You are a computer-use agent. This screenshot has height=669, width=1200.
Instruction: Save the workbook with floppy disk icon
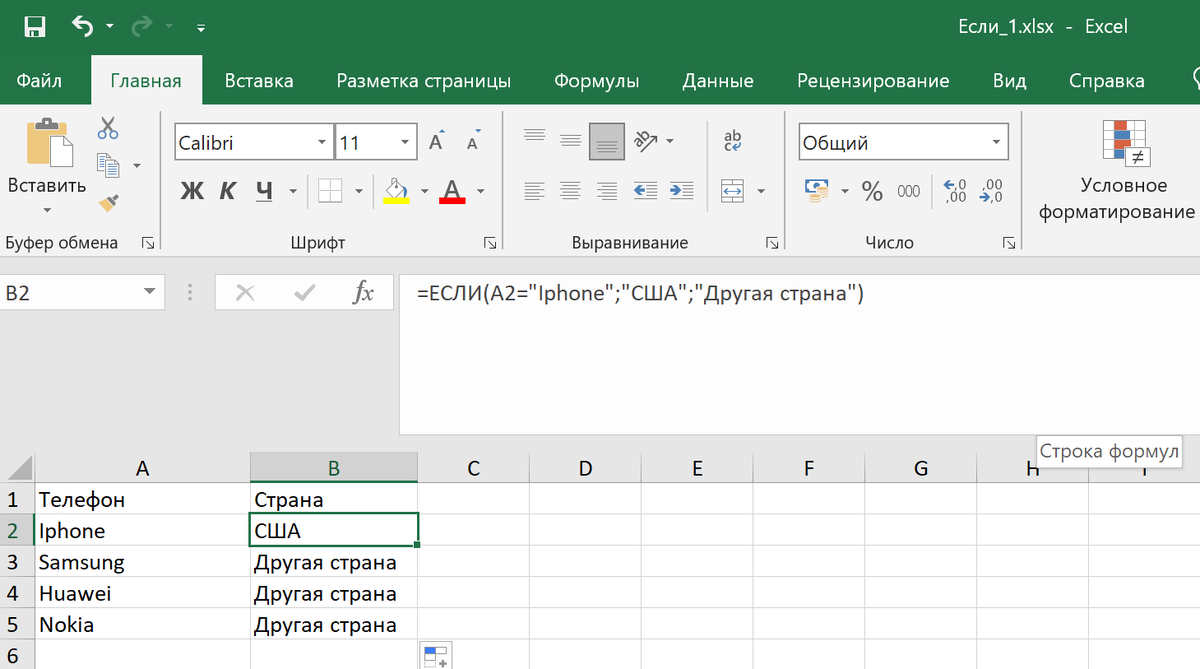[33, 27]
